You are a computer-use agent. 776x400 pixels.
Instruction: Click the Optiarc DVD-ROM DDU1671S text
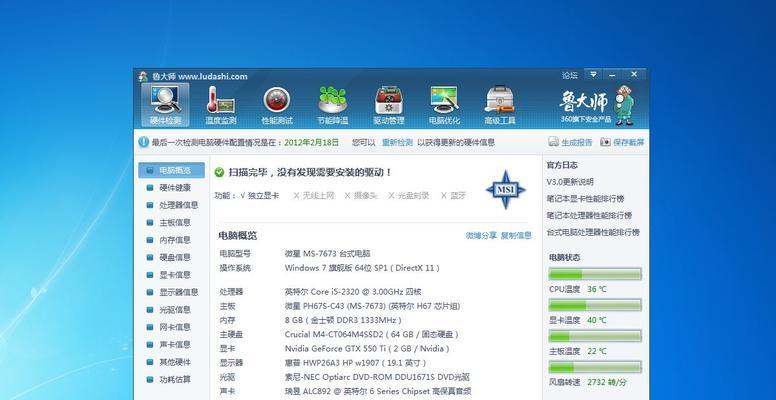point(377,377)
